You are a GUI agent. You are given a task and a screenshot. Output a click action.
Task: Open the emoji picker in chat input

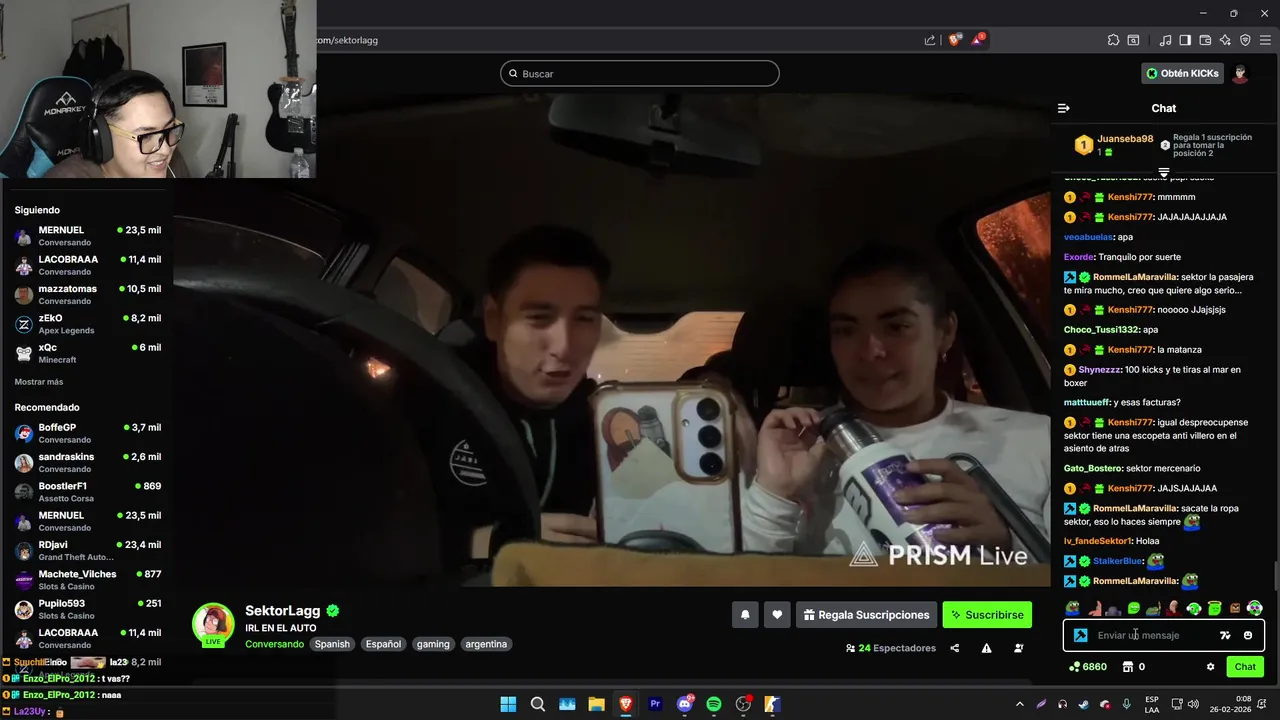click(x=1248, y=635)
